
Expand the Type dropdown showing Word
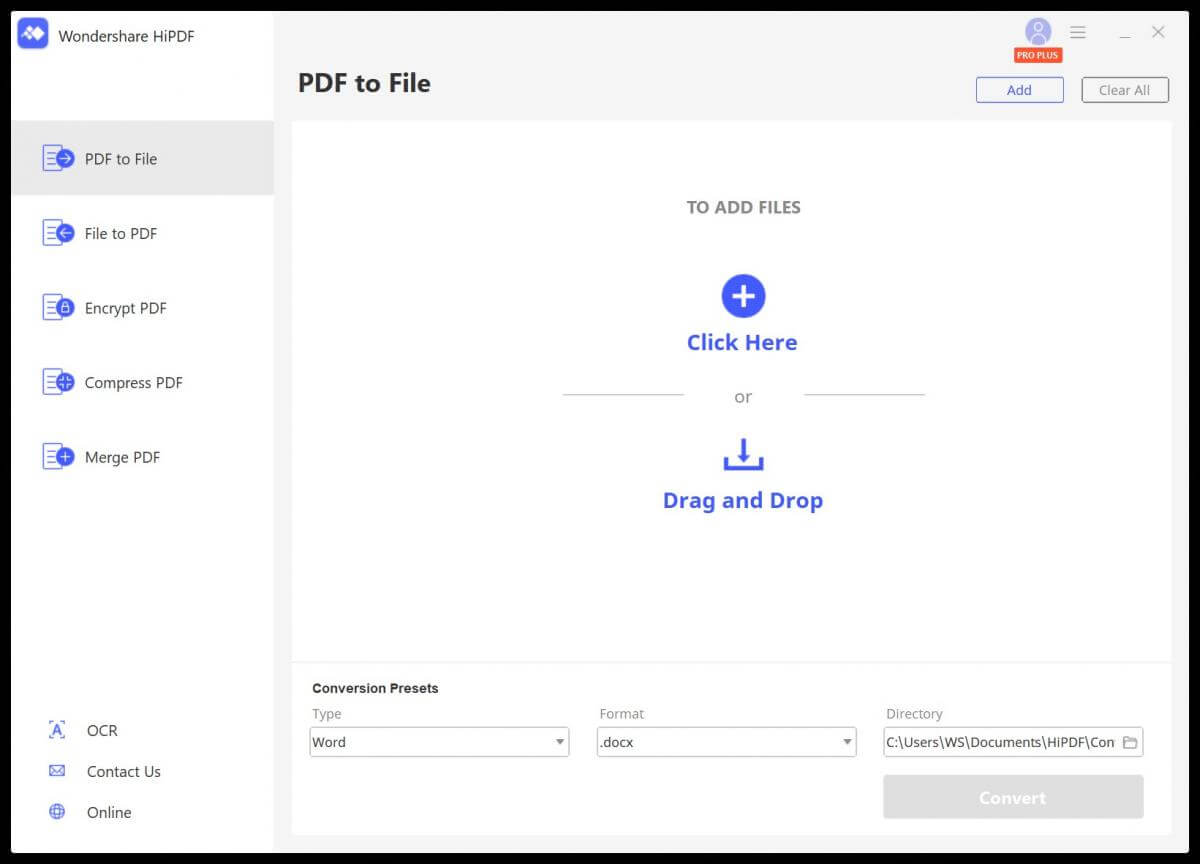click(x=439, y=742)
